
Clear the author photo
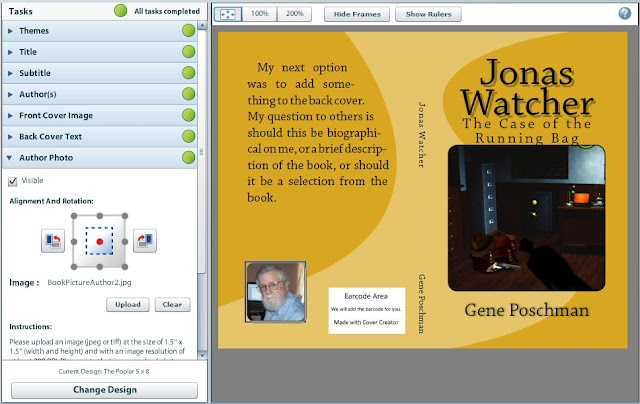[x=172, y=304]
